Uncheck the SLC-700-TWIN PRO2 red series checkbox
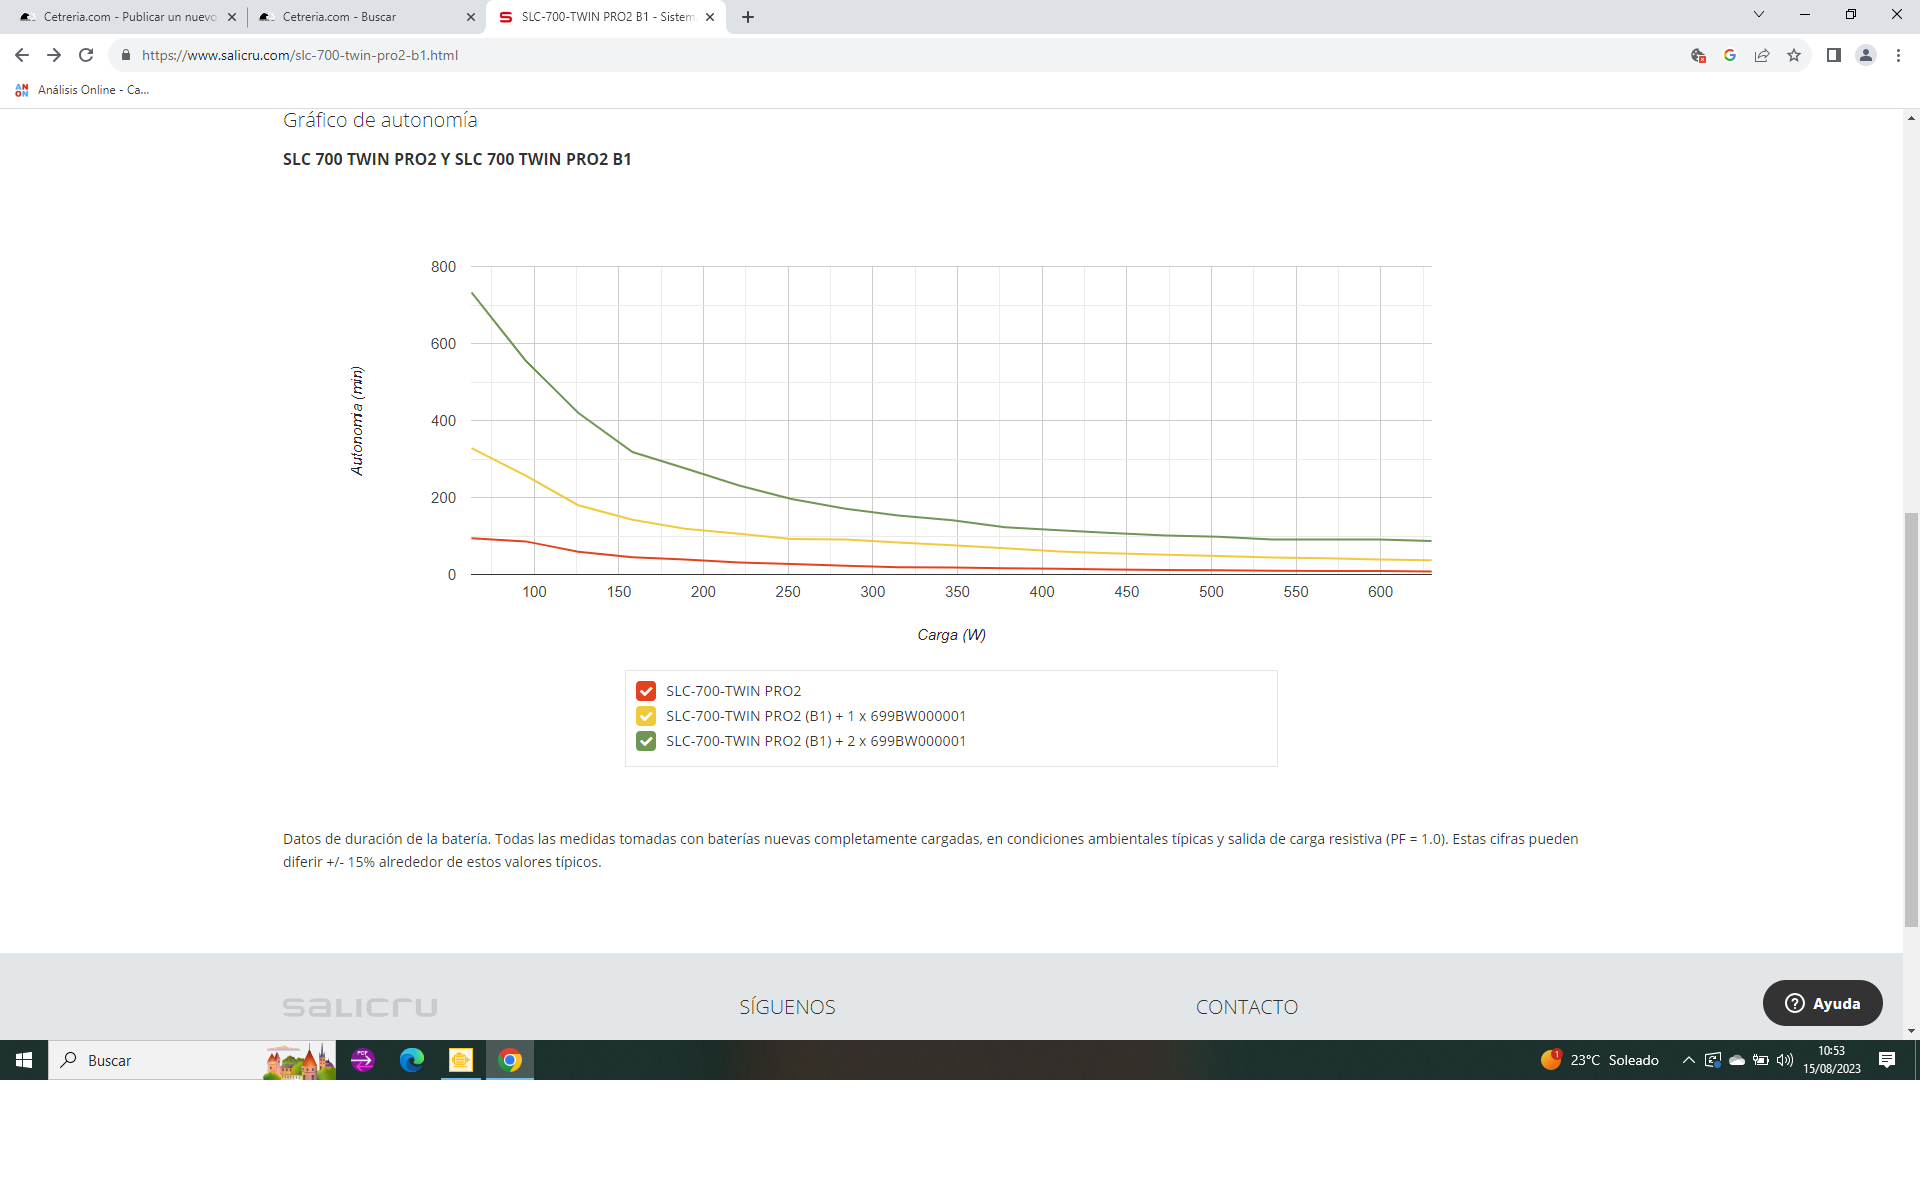Viewport: 1920px width, 1188px height. (x=646, y=691)
